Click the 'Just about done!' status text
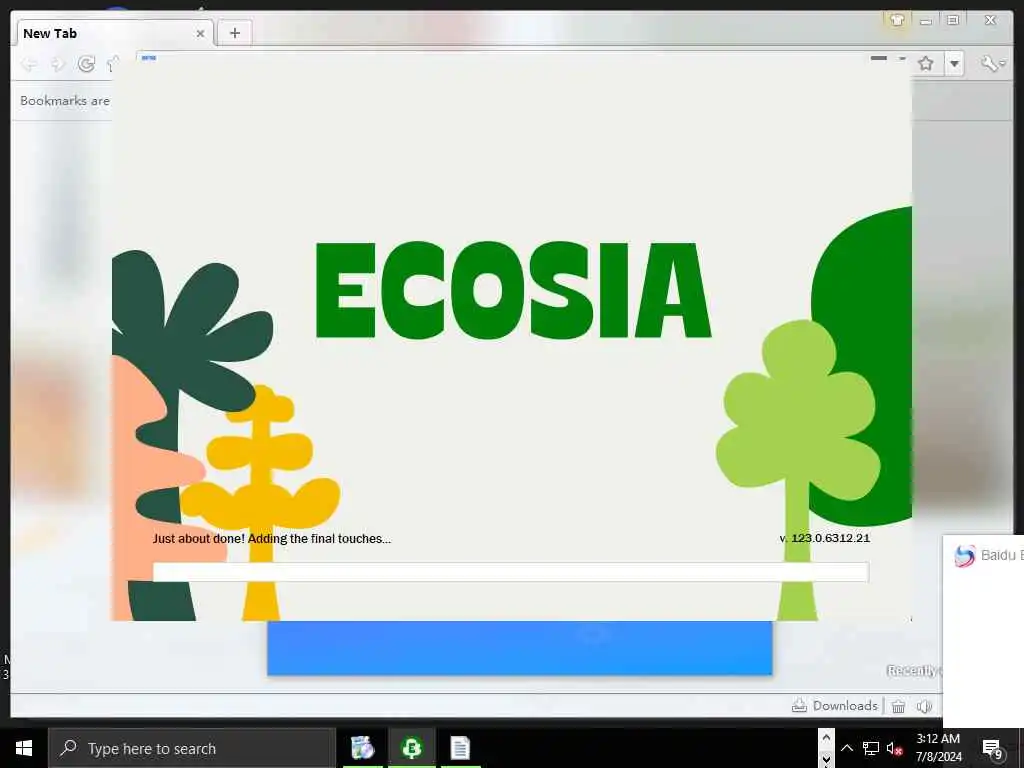The width and height of the screenshot is (1024, 768). point(272,539)
